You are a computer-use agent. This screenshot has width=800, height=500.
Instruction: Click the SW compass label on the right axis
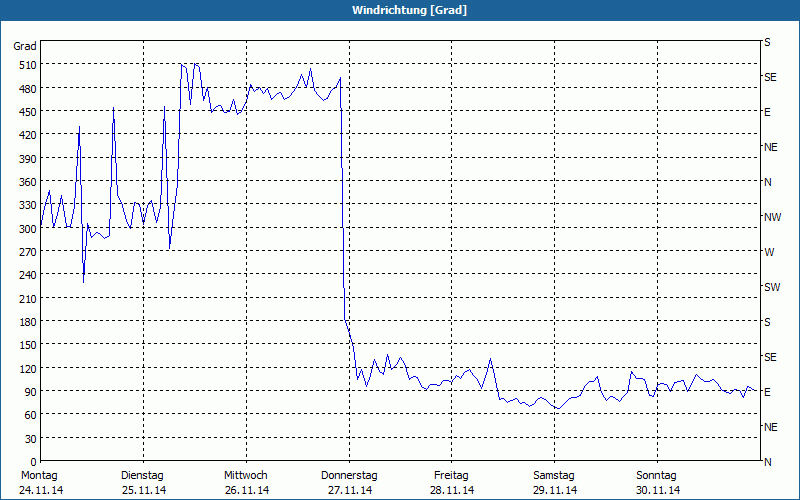(771, 287)
